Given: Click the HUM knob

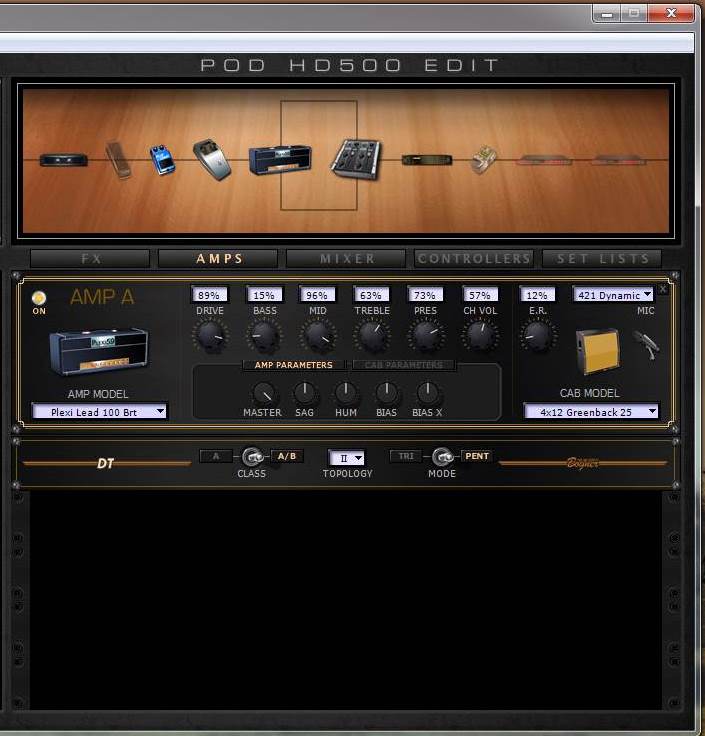Looking at the screenshot, I should [x=346, y=393].
